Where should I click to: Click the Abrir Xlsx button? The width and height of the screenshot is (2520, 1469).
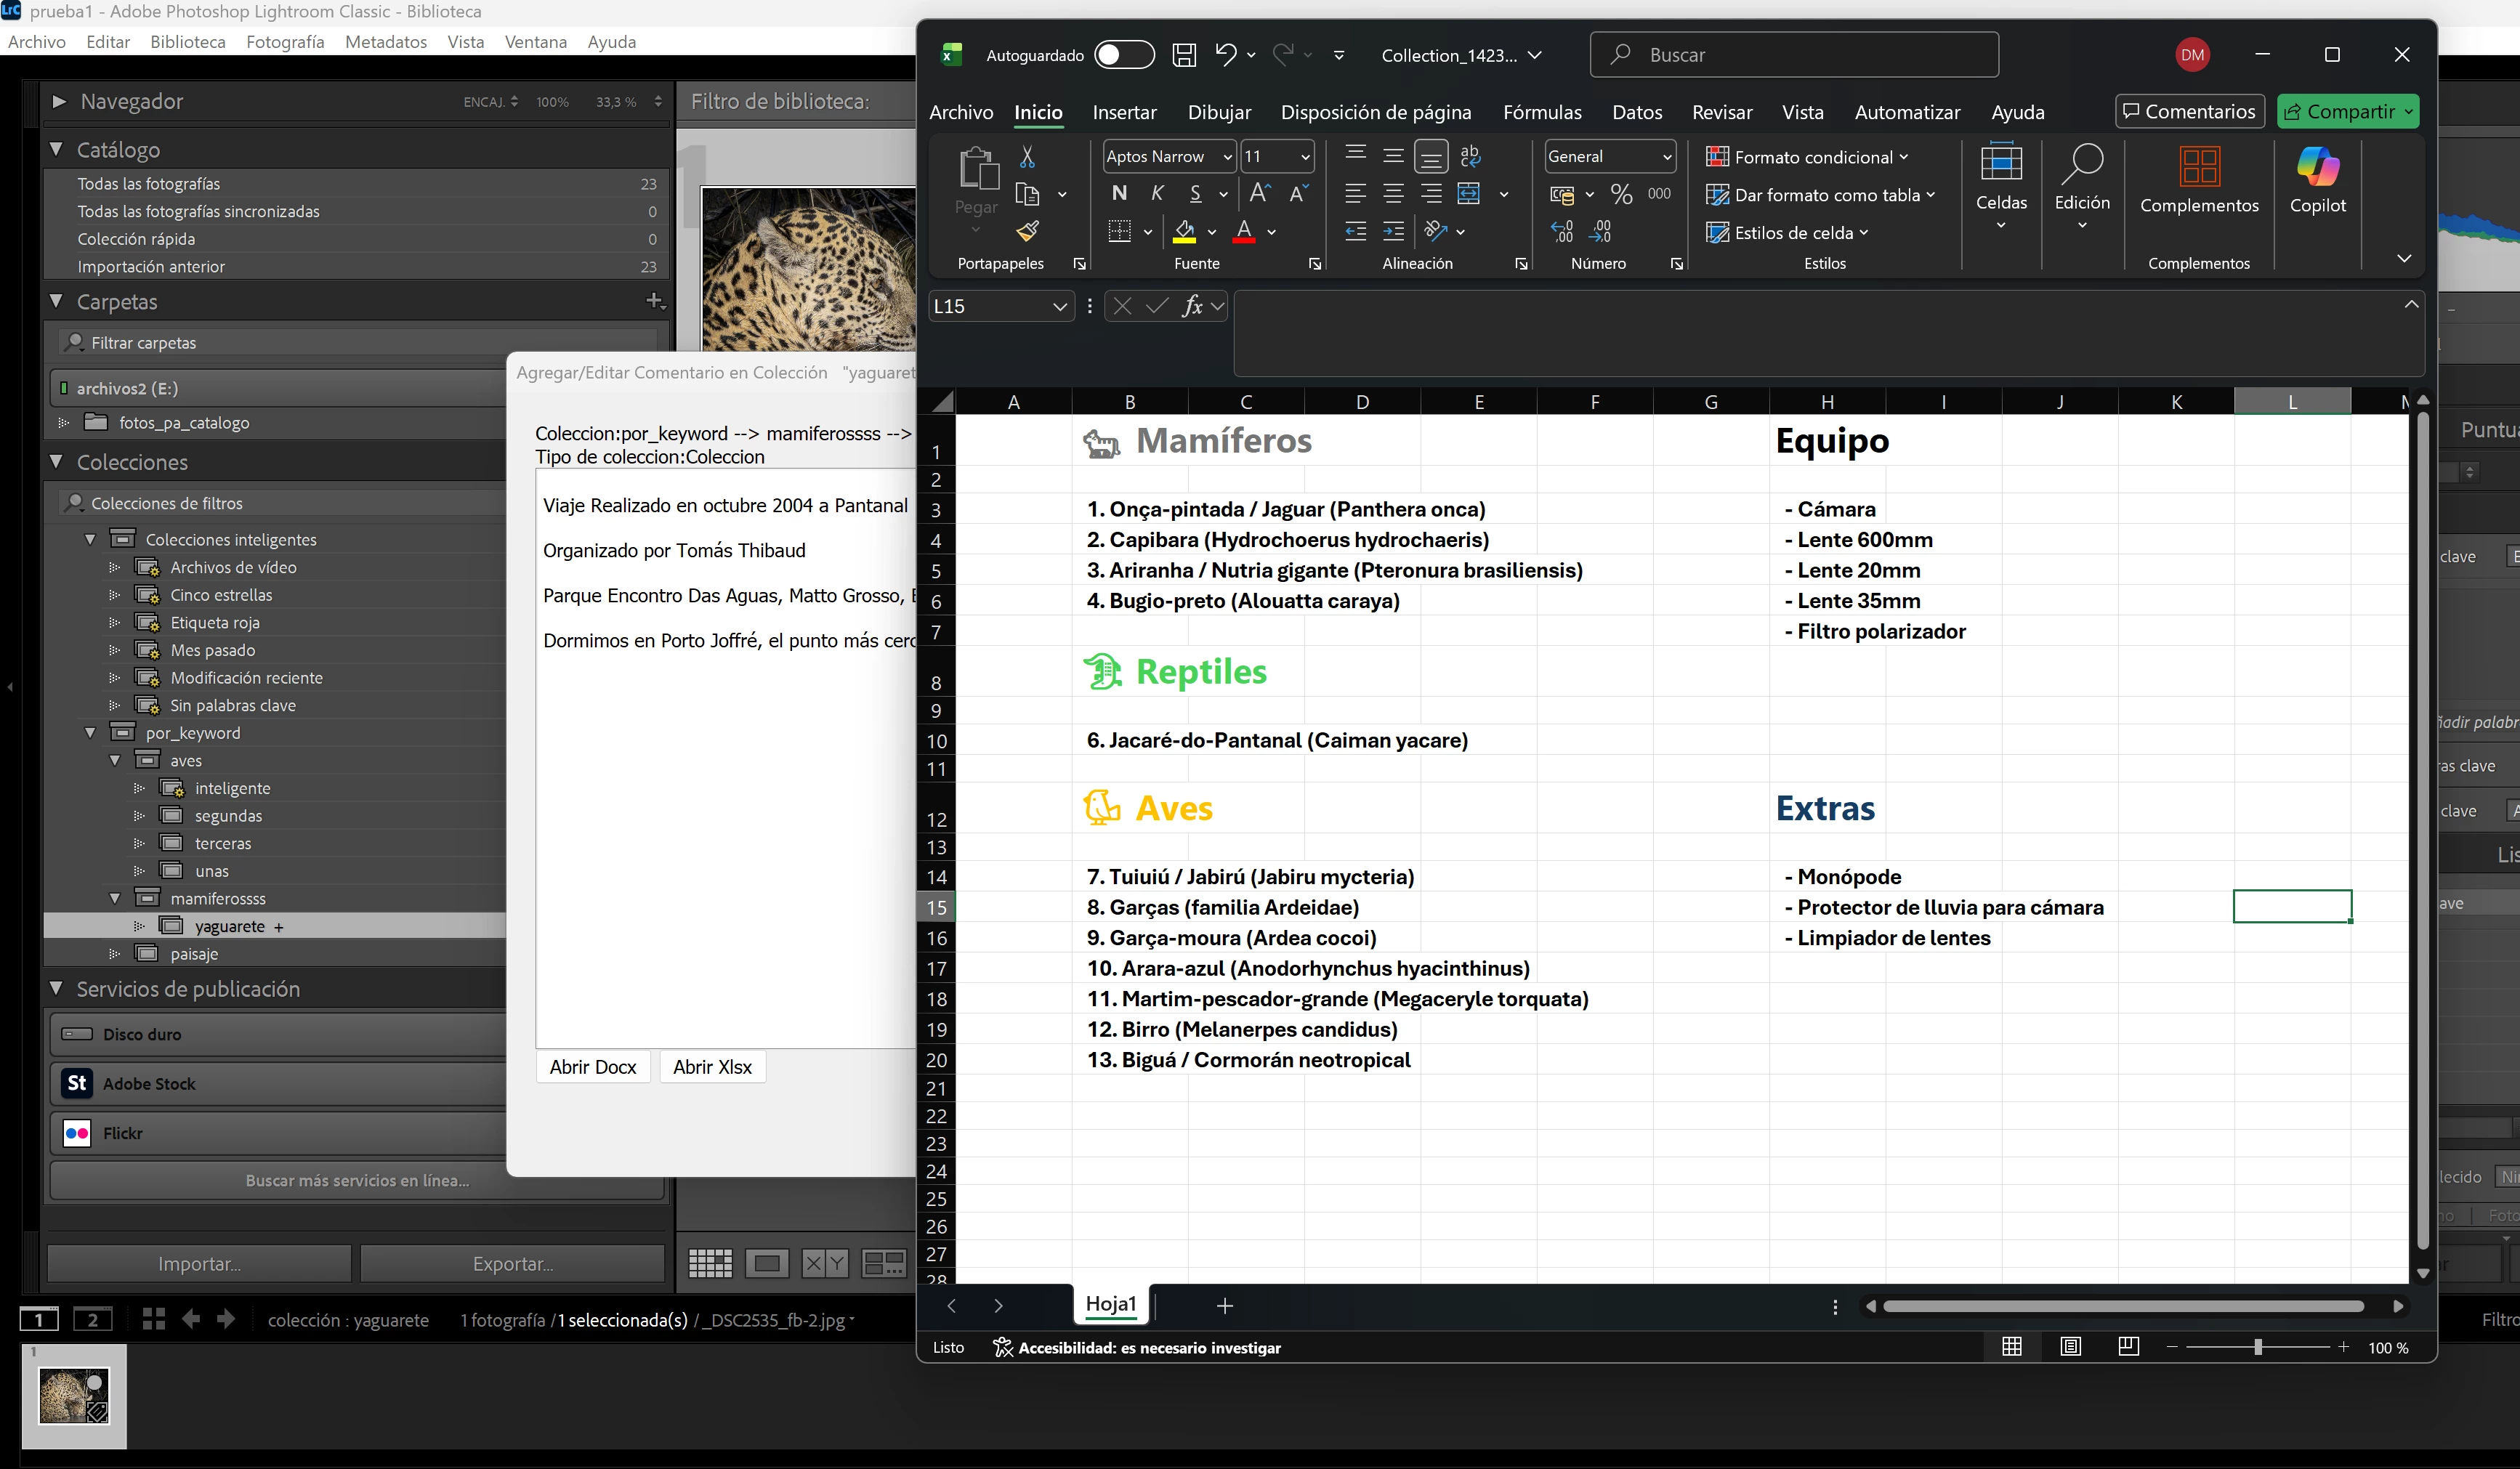tap(712, 1067)
